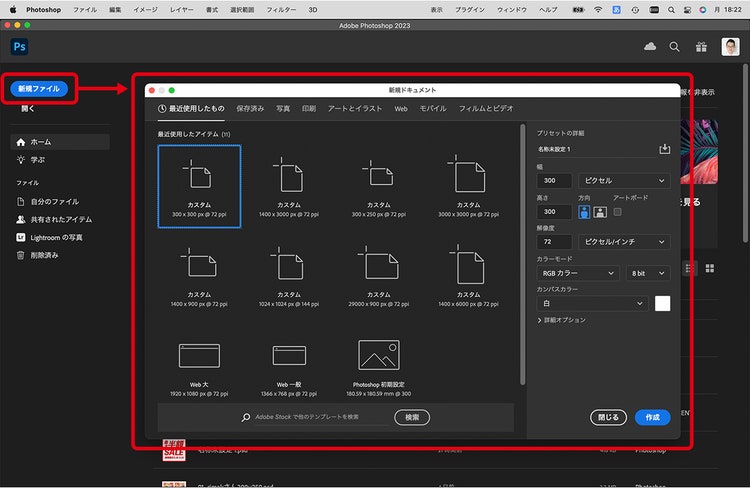Image resolution: width=750 pixels, height=488 pixels.
Task: Enable the アートボード checkbox
Action: tap(618, 211)
